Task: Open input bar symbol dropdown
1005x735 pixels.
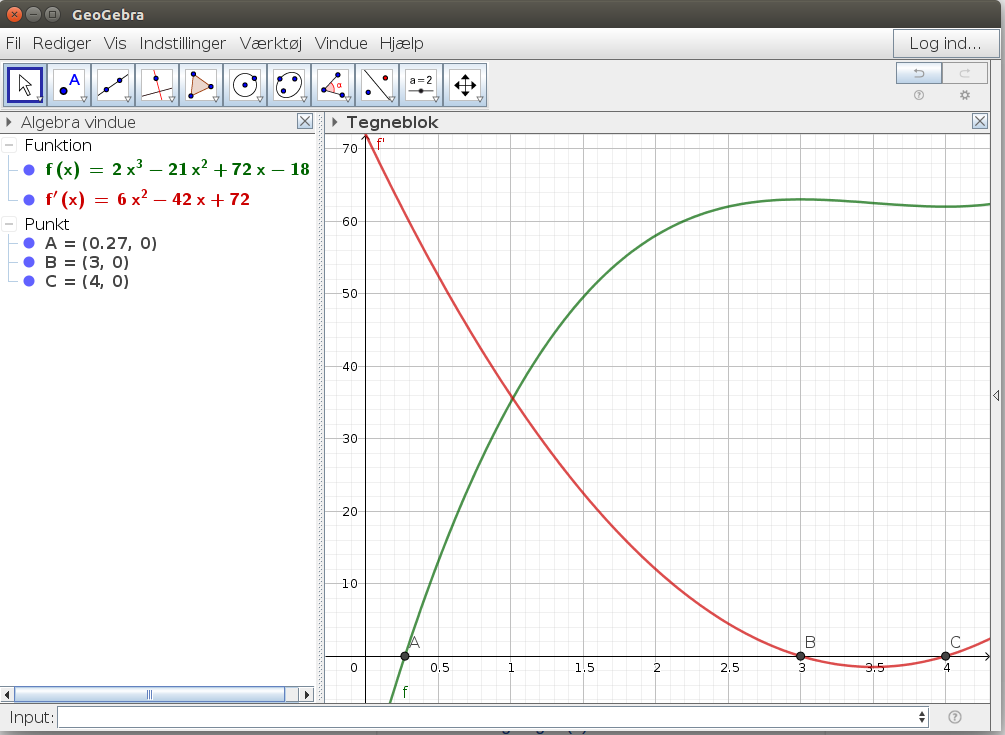Action: [922, 717]
